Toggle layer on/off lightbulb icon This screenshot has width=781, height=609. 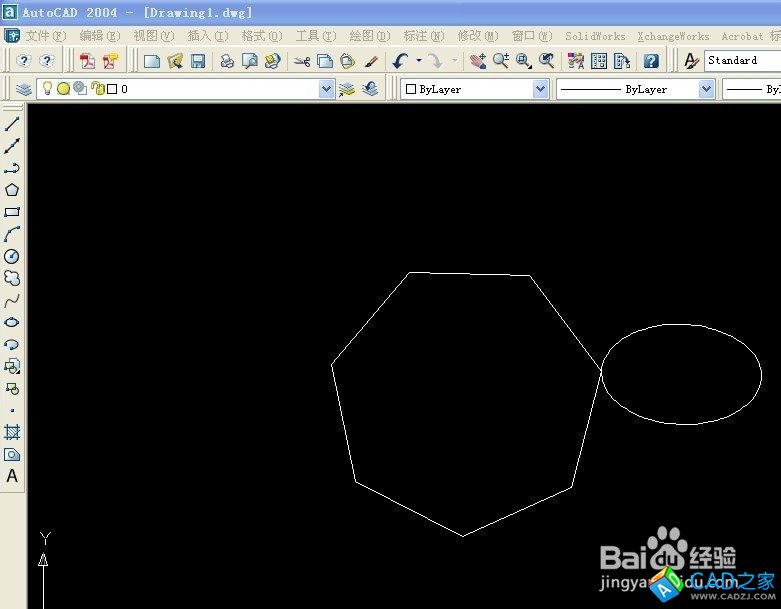click(46, 89)
